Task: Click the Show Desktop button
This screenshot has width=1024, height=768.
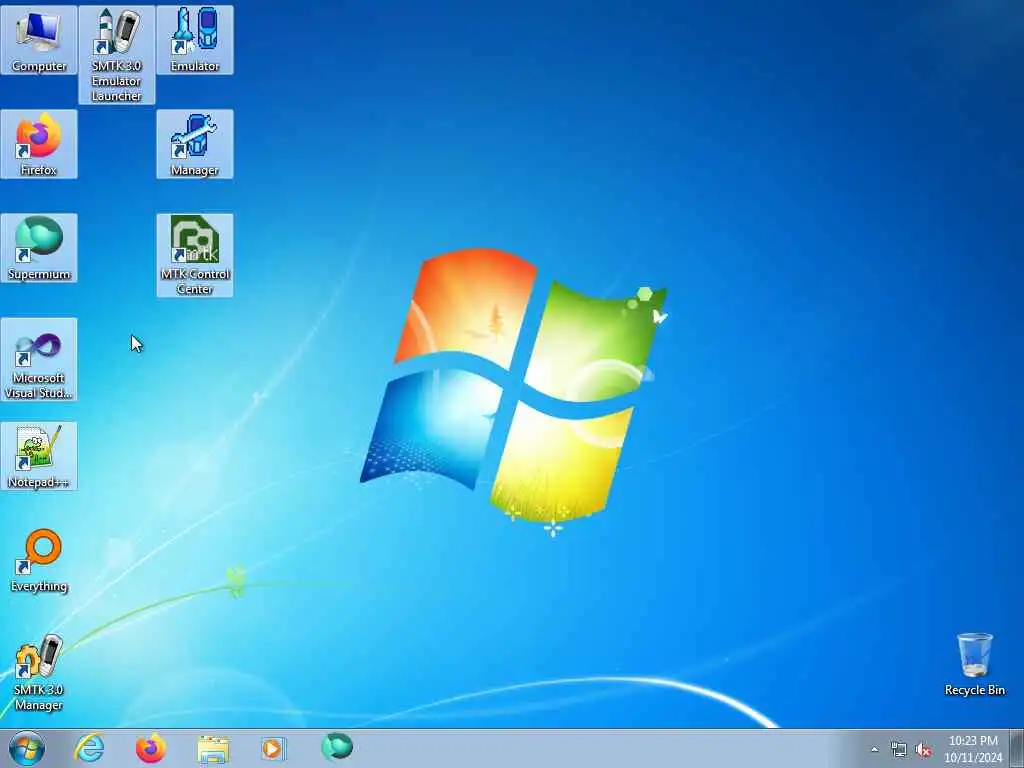Action: pyautogui.click(x=1017, y=749)
